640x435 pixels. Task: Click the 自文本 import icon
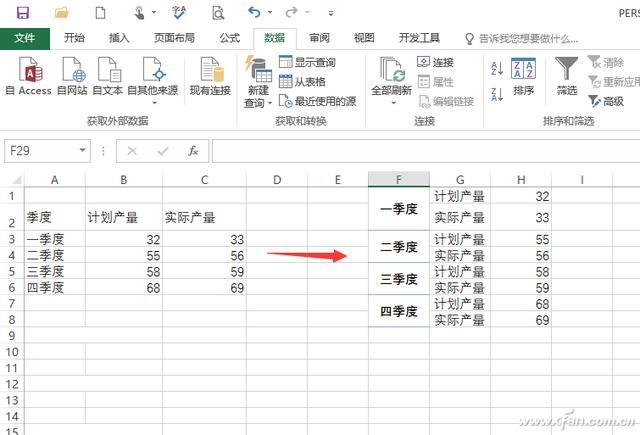coord(108,76)
